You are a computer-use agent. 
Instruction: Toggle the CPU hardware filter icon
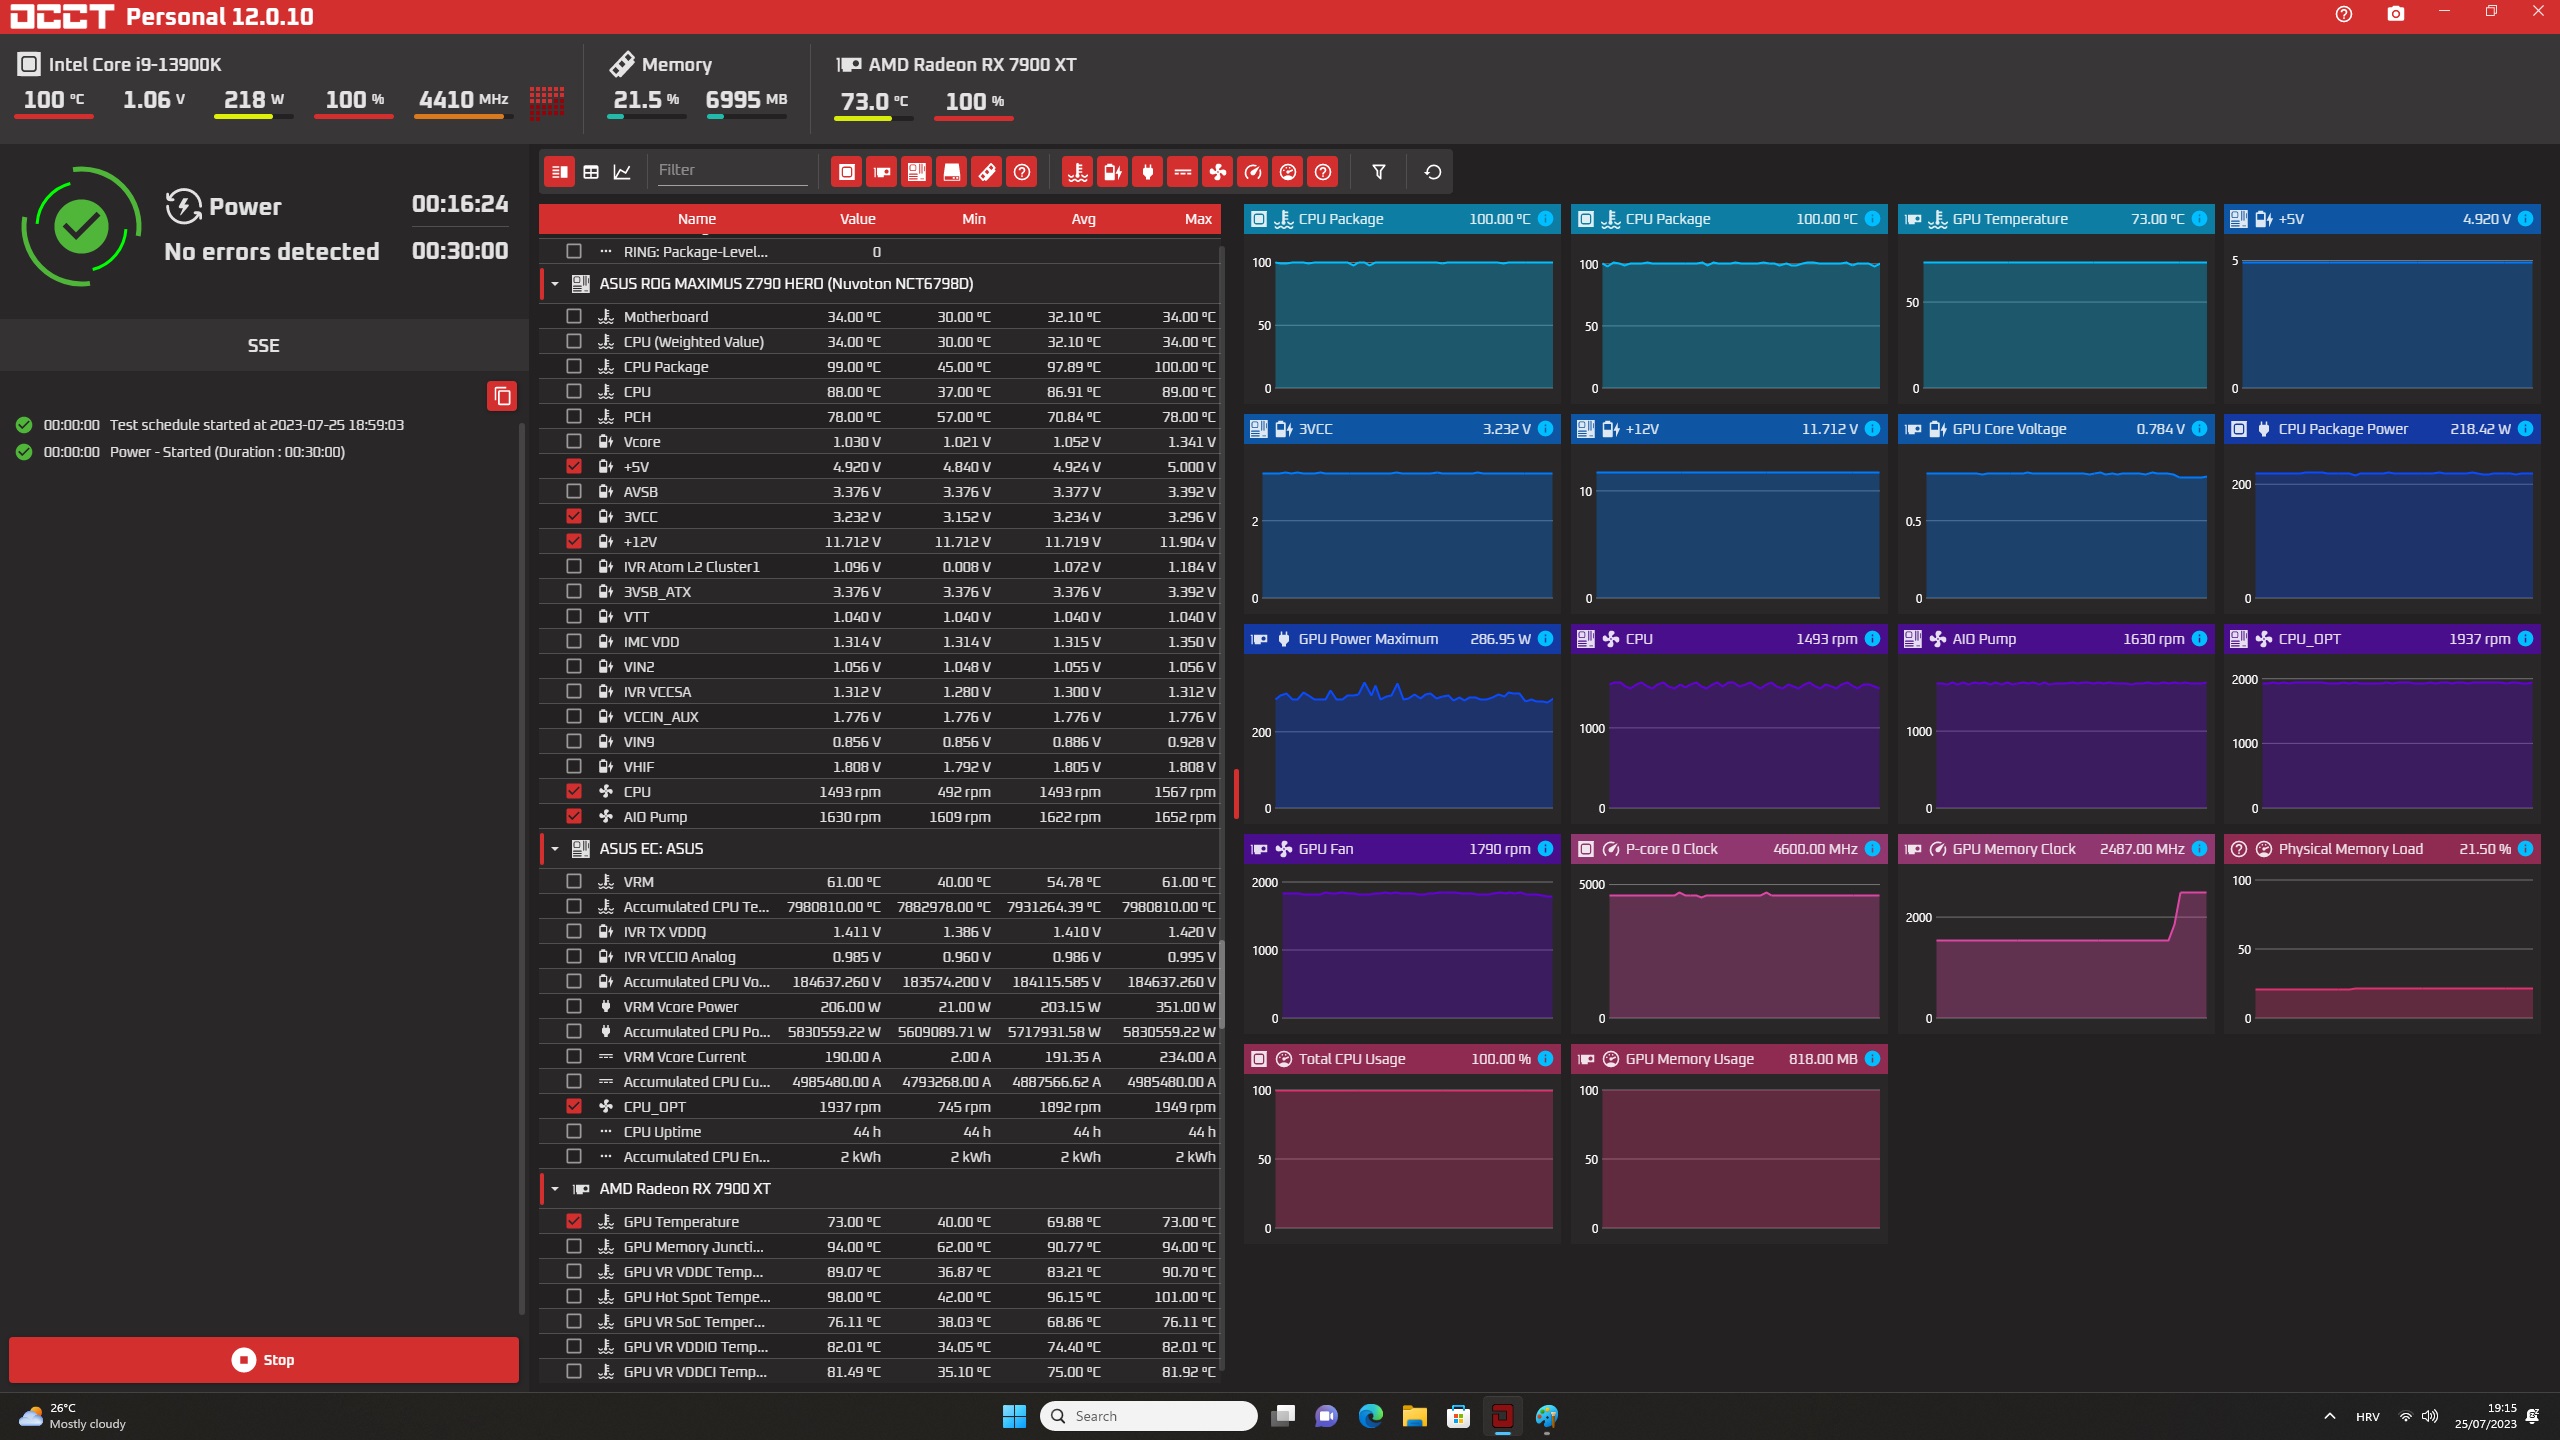click(847, 172)
